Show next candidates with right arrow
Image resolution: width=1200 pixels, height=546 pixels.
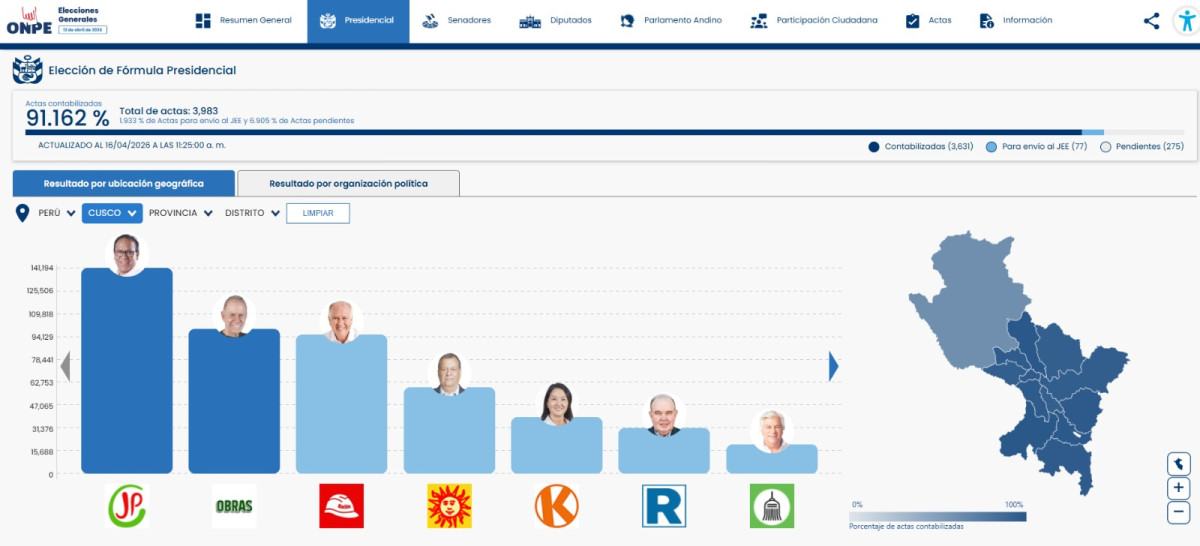coord(834,367)
